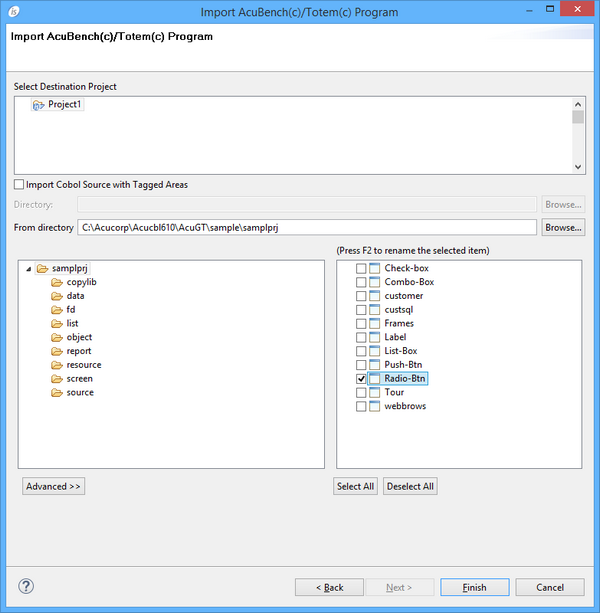
Task: Click the help question mark icon
Action: [27, 586]
